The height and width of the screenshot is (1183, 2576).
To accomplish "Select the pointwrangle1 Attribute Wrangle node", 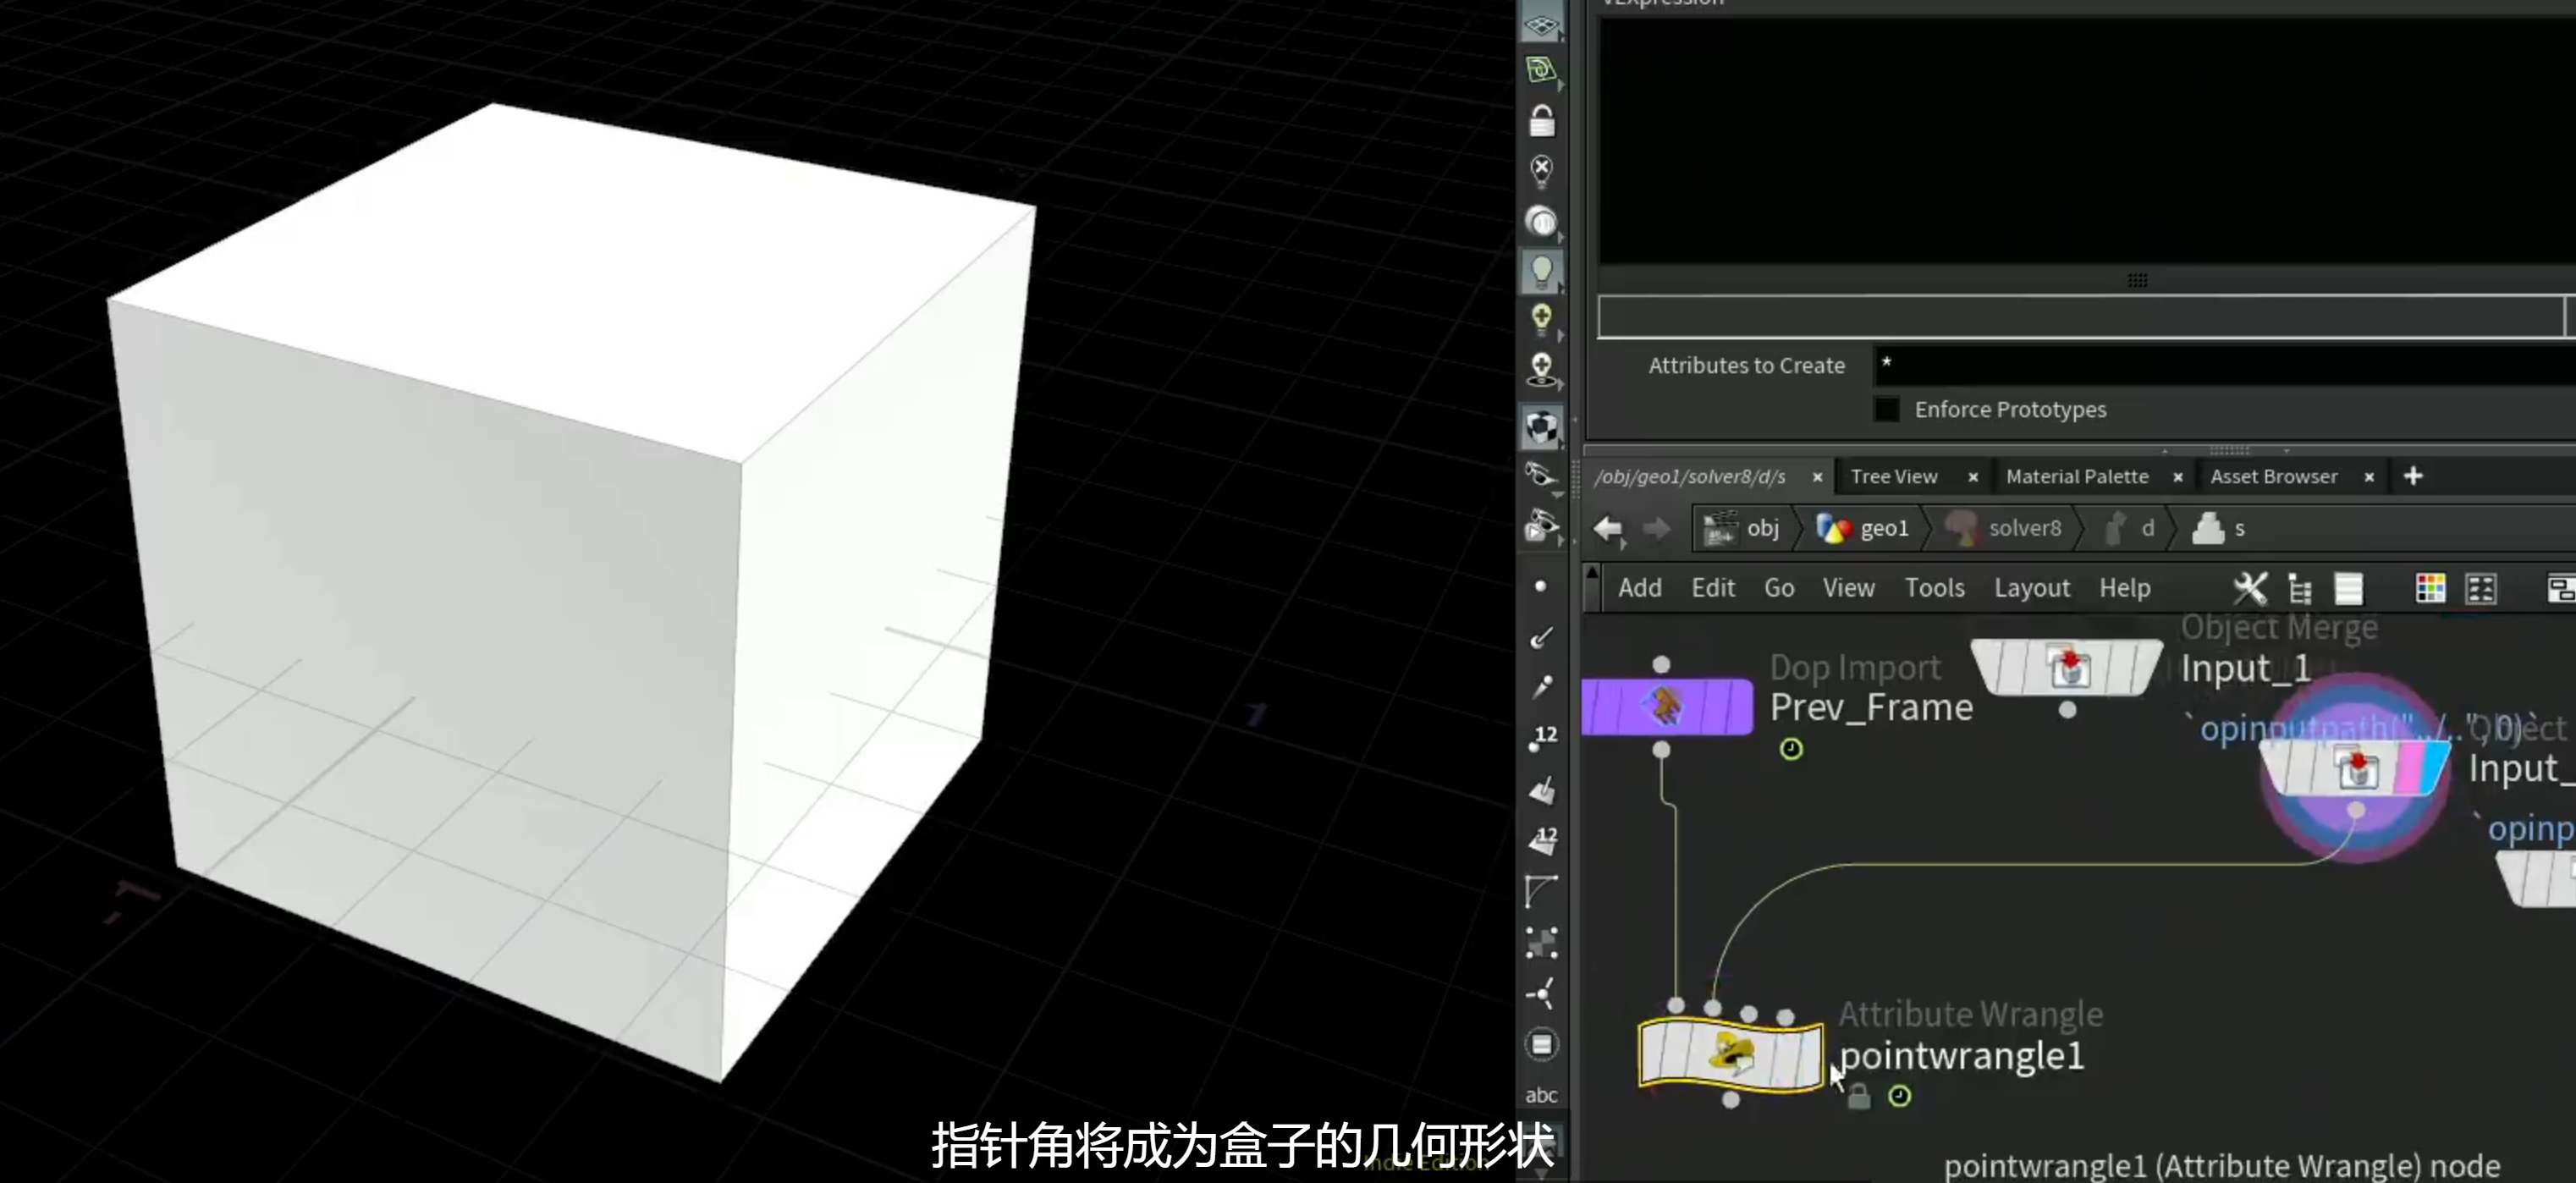I will [1731, 1053].
